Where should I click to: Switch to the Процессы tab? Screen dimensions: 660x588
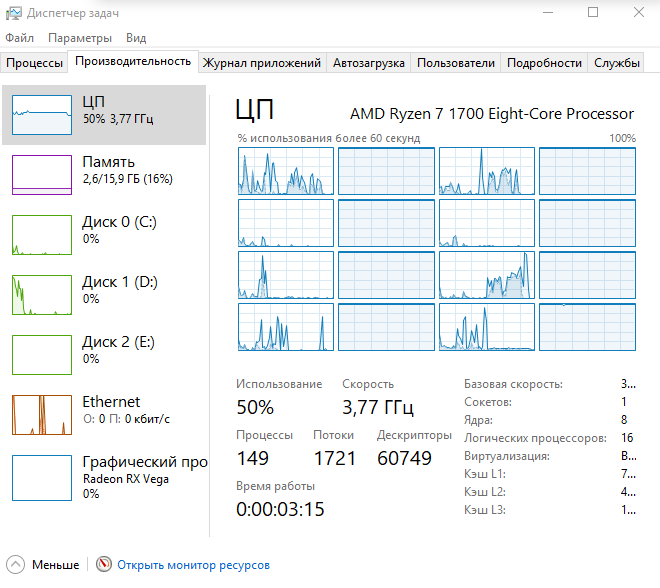35,63
